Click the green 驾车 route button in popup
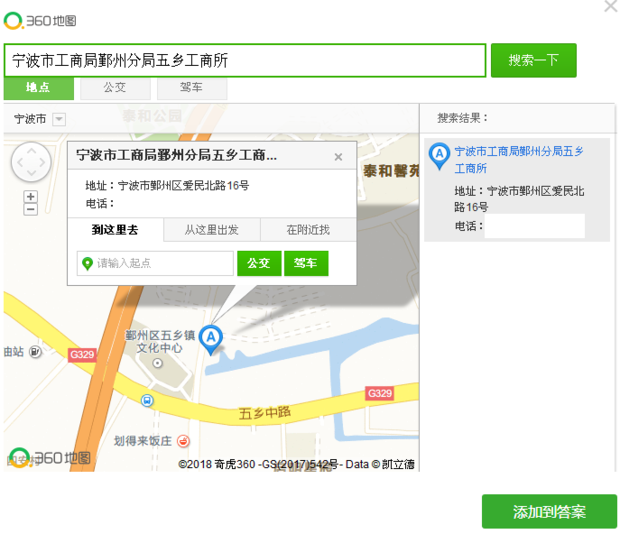 (x=306, y=263)
